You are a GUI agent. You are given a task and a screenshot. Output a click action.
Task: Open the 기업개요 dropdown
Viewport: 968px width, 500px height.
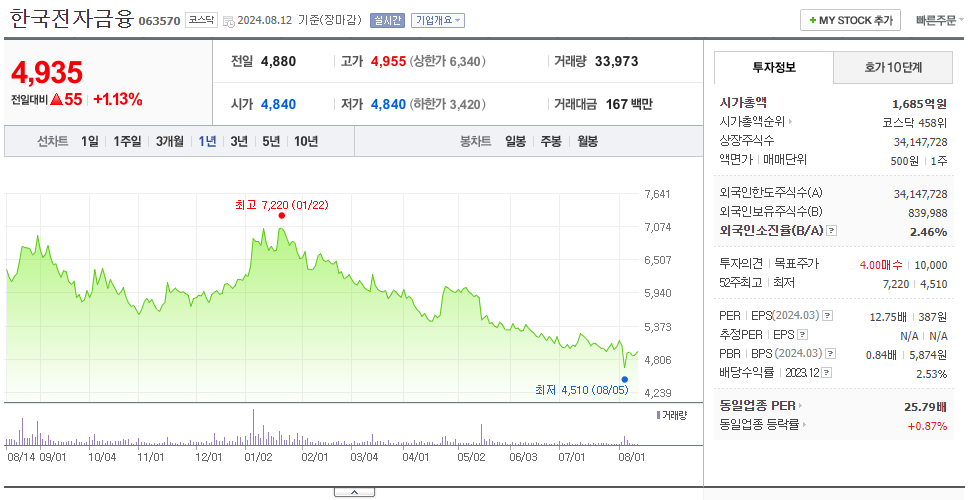(x=438, y=20)
